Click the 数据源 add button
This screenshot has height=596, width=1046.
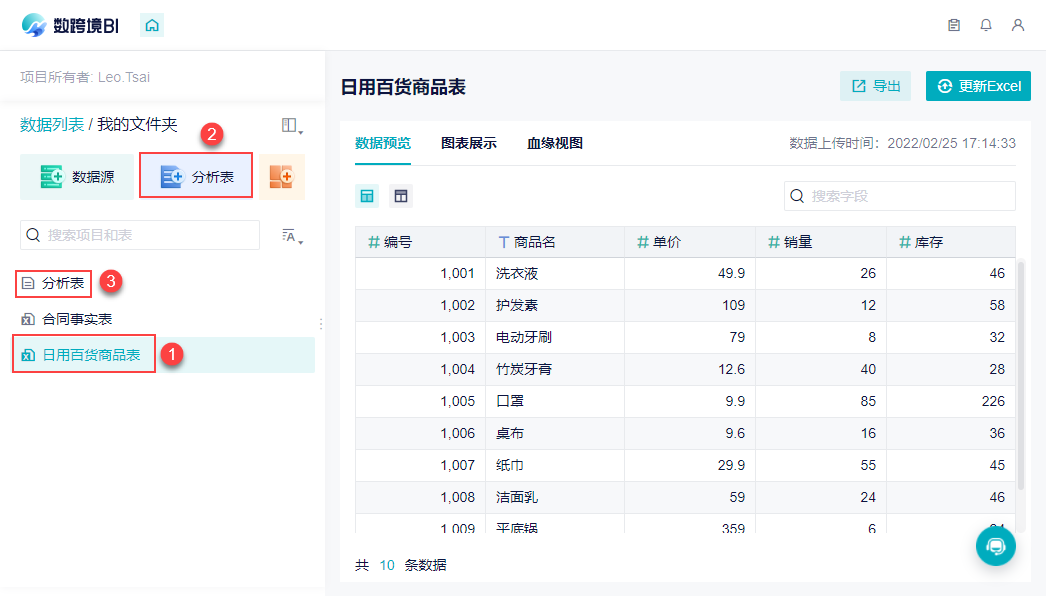(77, 177)
